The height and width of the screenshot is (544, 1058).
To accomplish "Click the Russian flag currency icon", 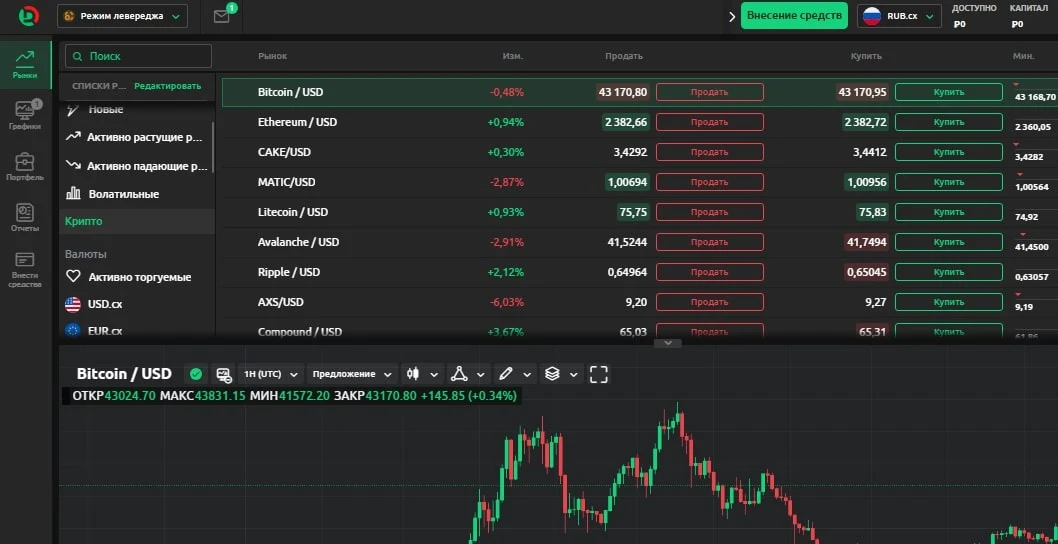I will click(x=872, y=16).
